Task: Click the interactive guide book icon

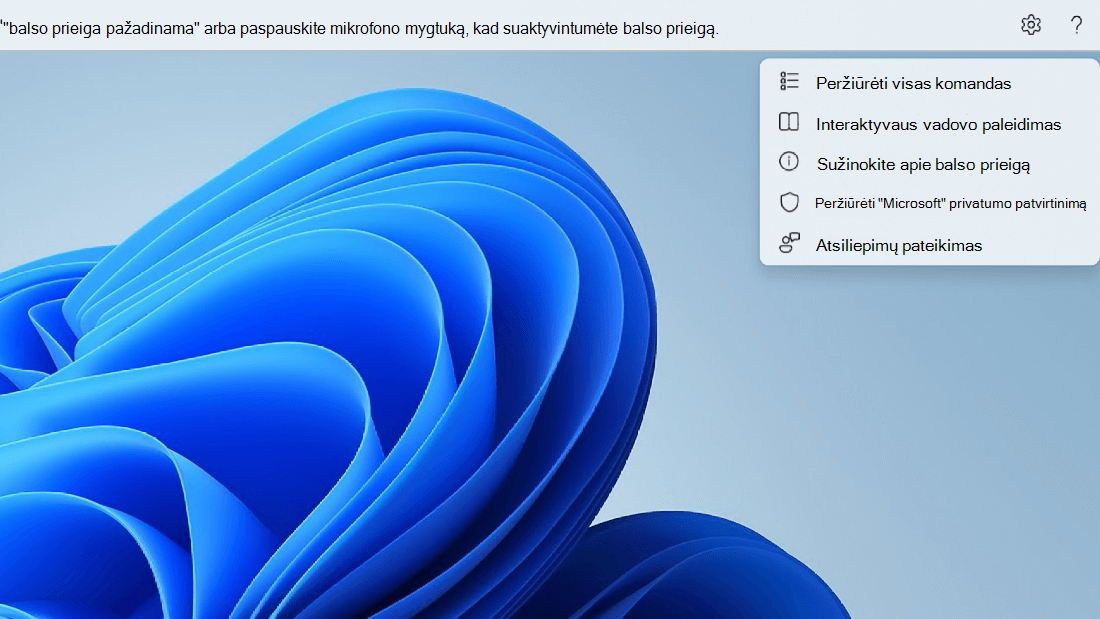Action: coord(789,122)
